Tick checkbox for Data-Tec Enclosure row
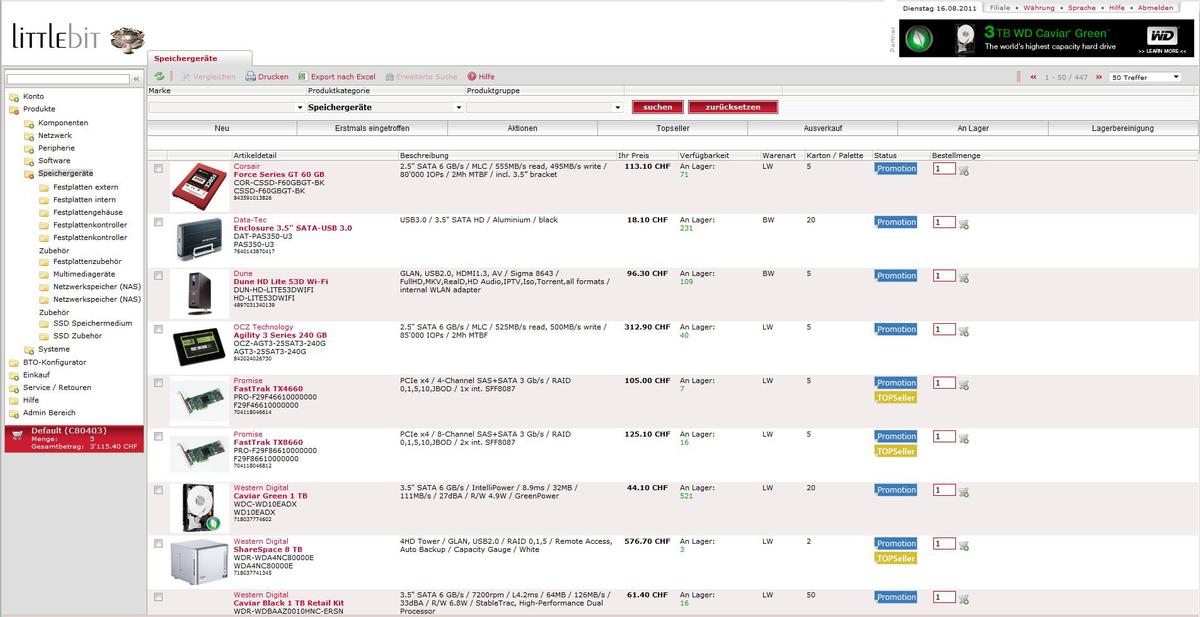The width and height of the screenshot is (1200, 617). tap(158, 222)
